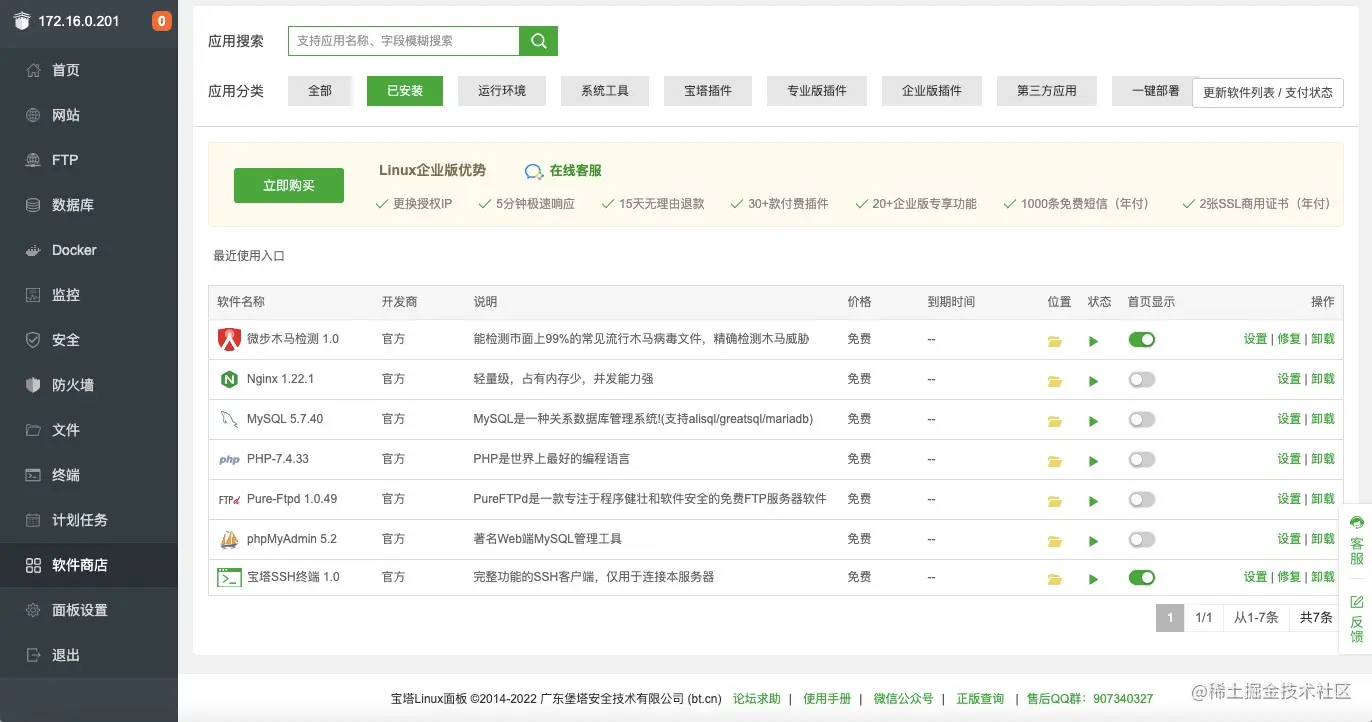Click the 宝塔SSH终端 terminal icon
This screenshot has width=1372, height=722.
click(229, 577)
